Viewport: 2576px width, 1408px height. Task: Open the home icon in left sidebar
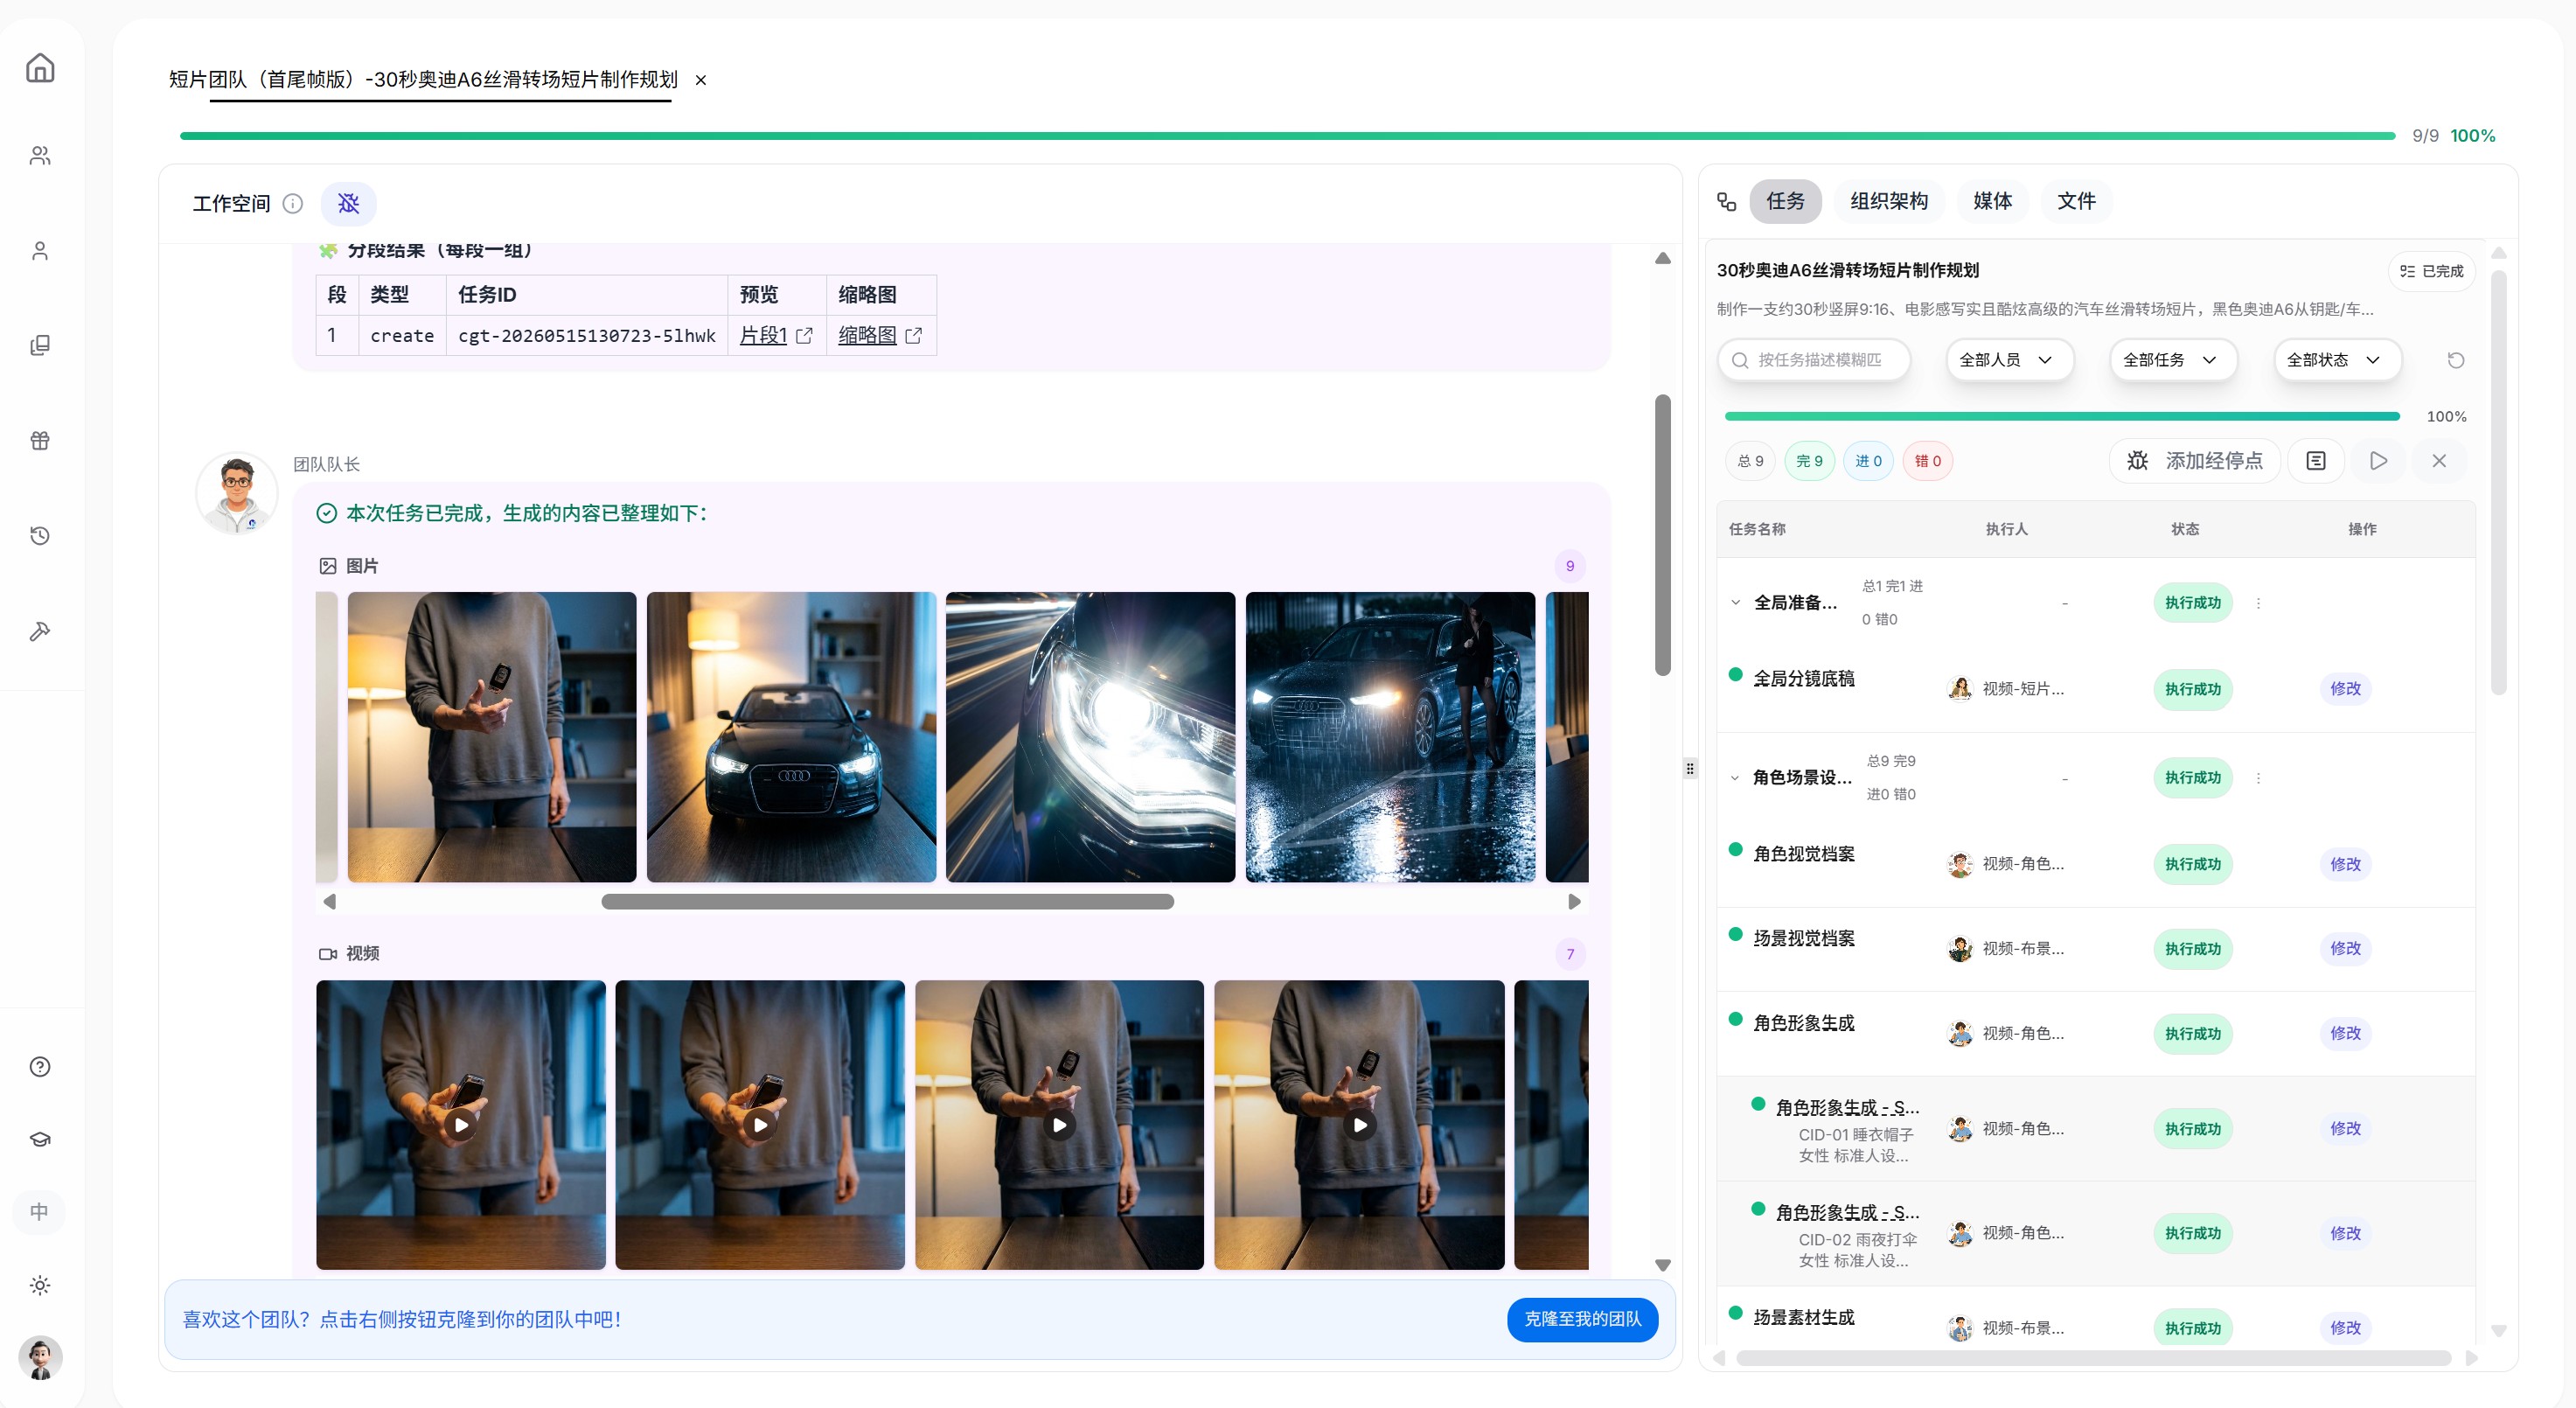tap(40, 68)
